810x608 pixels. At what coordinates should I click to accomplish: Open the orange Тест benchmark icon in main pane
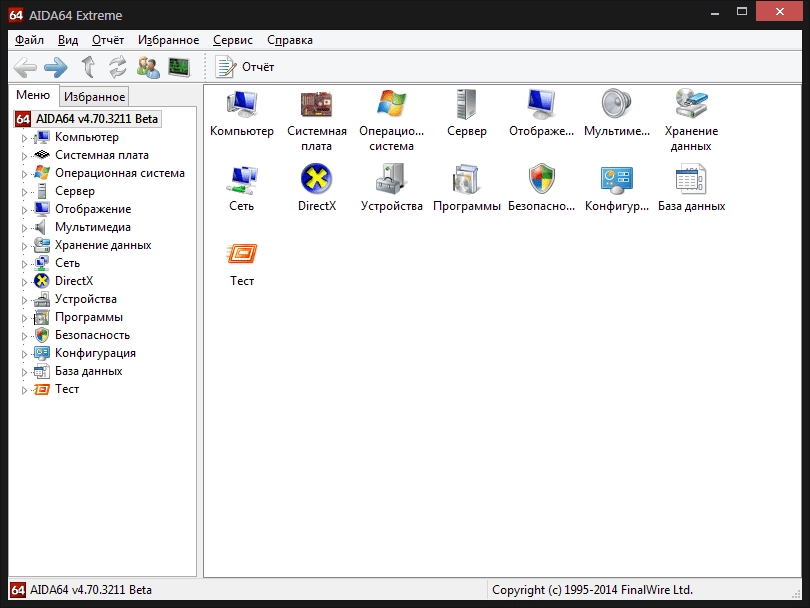pyautogui.click(x=242, y=263)
